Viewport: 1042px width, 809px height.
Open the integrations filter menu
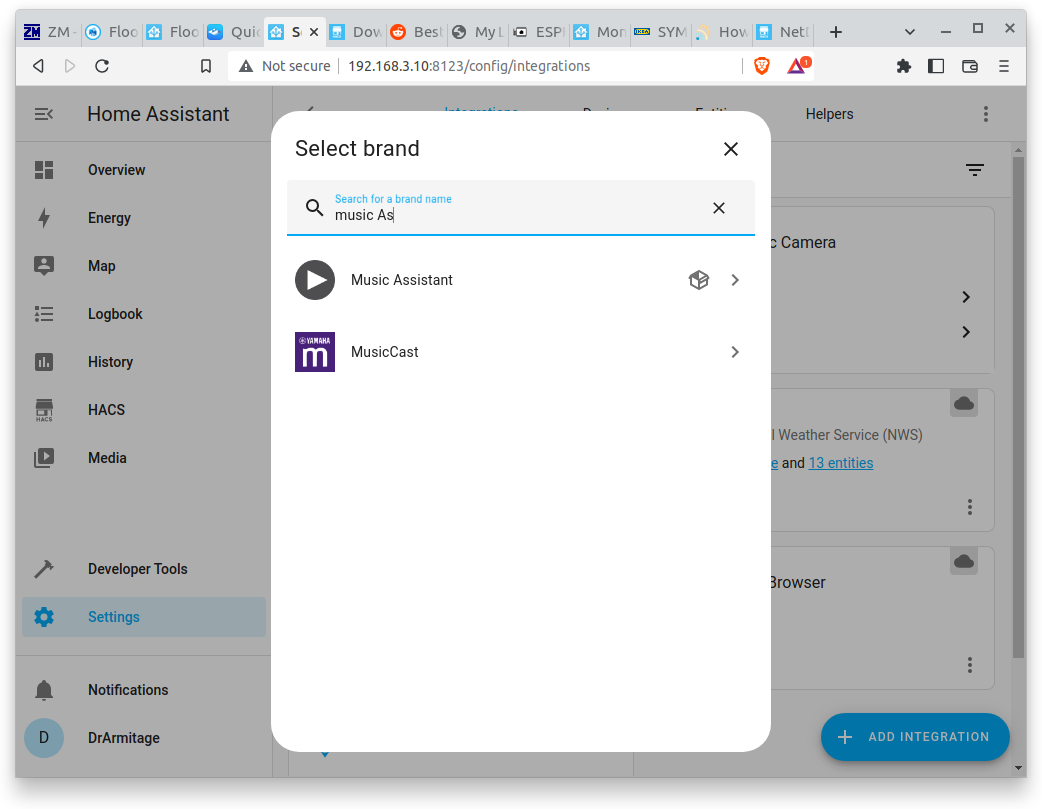click(974, 170)
